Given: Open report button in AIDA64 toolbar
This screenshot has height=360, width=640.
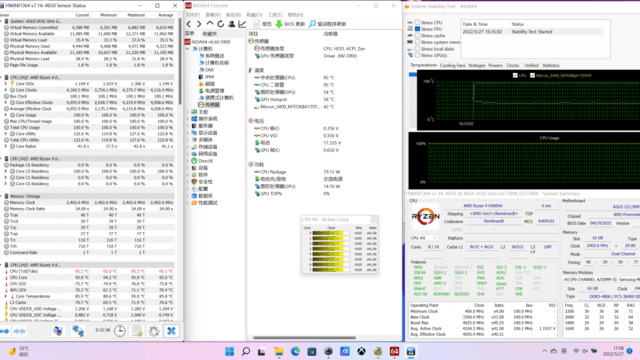Looking at the screenshot, I should [262, 24].
